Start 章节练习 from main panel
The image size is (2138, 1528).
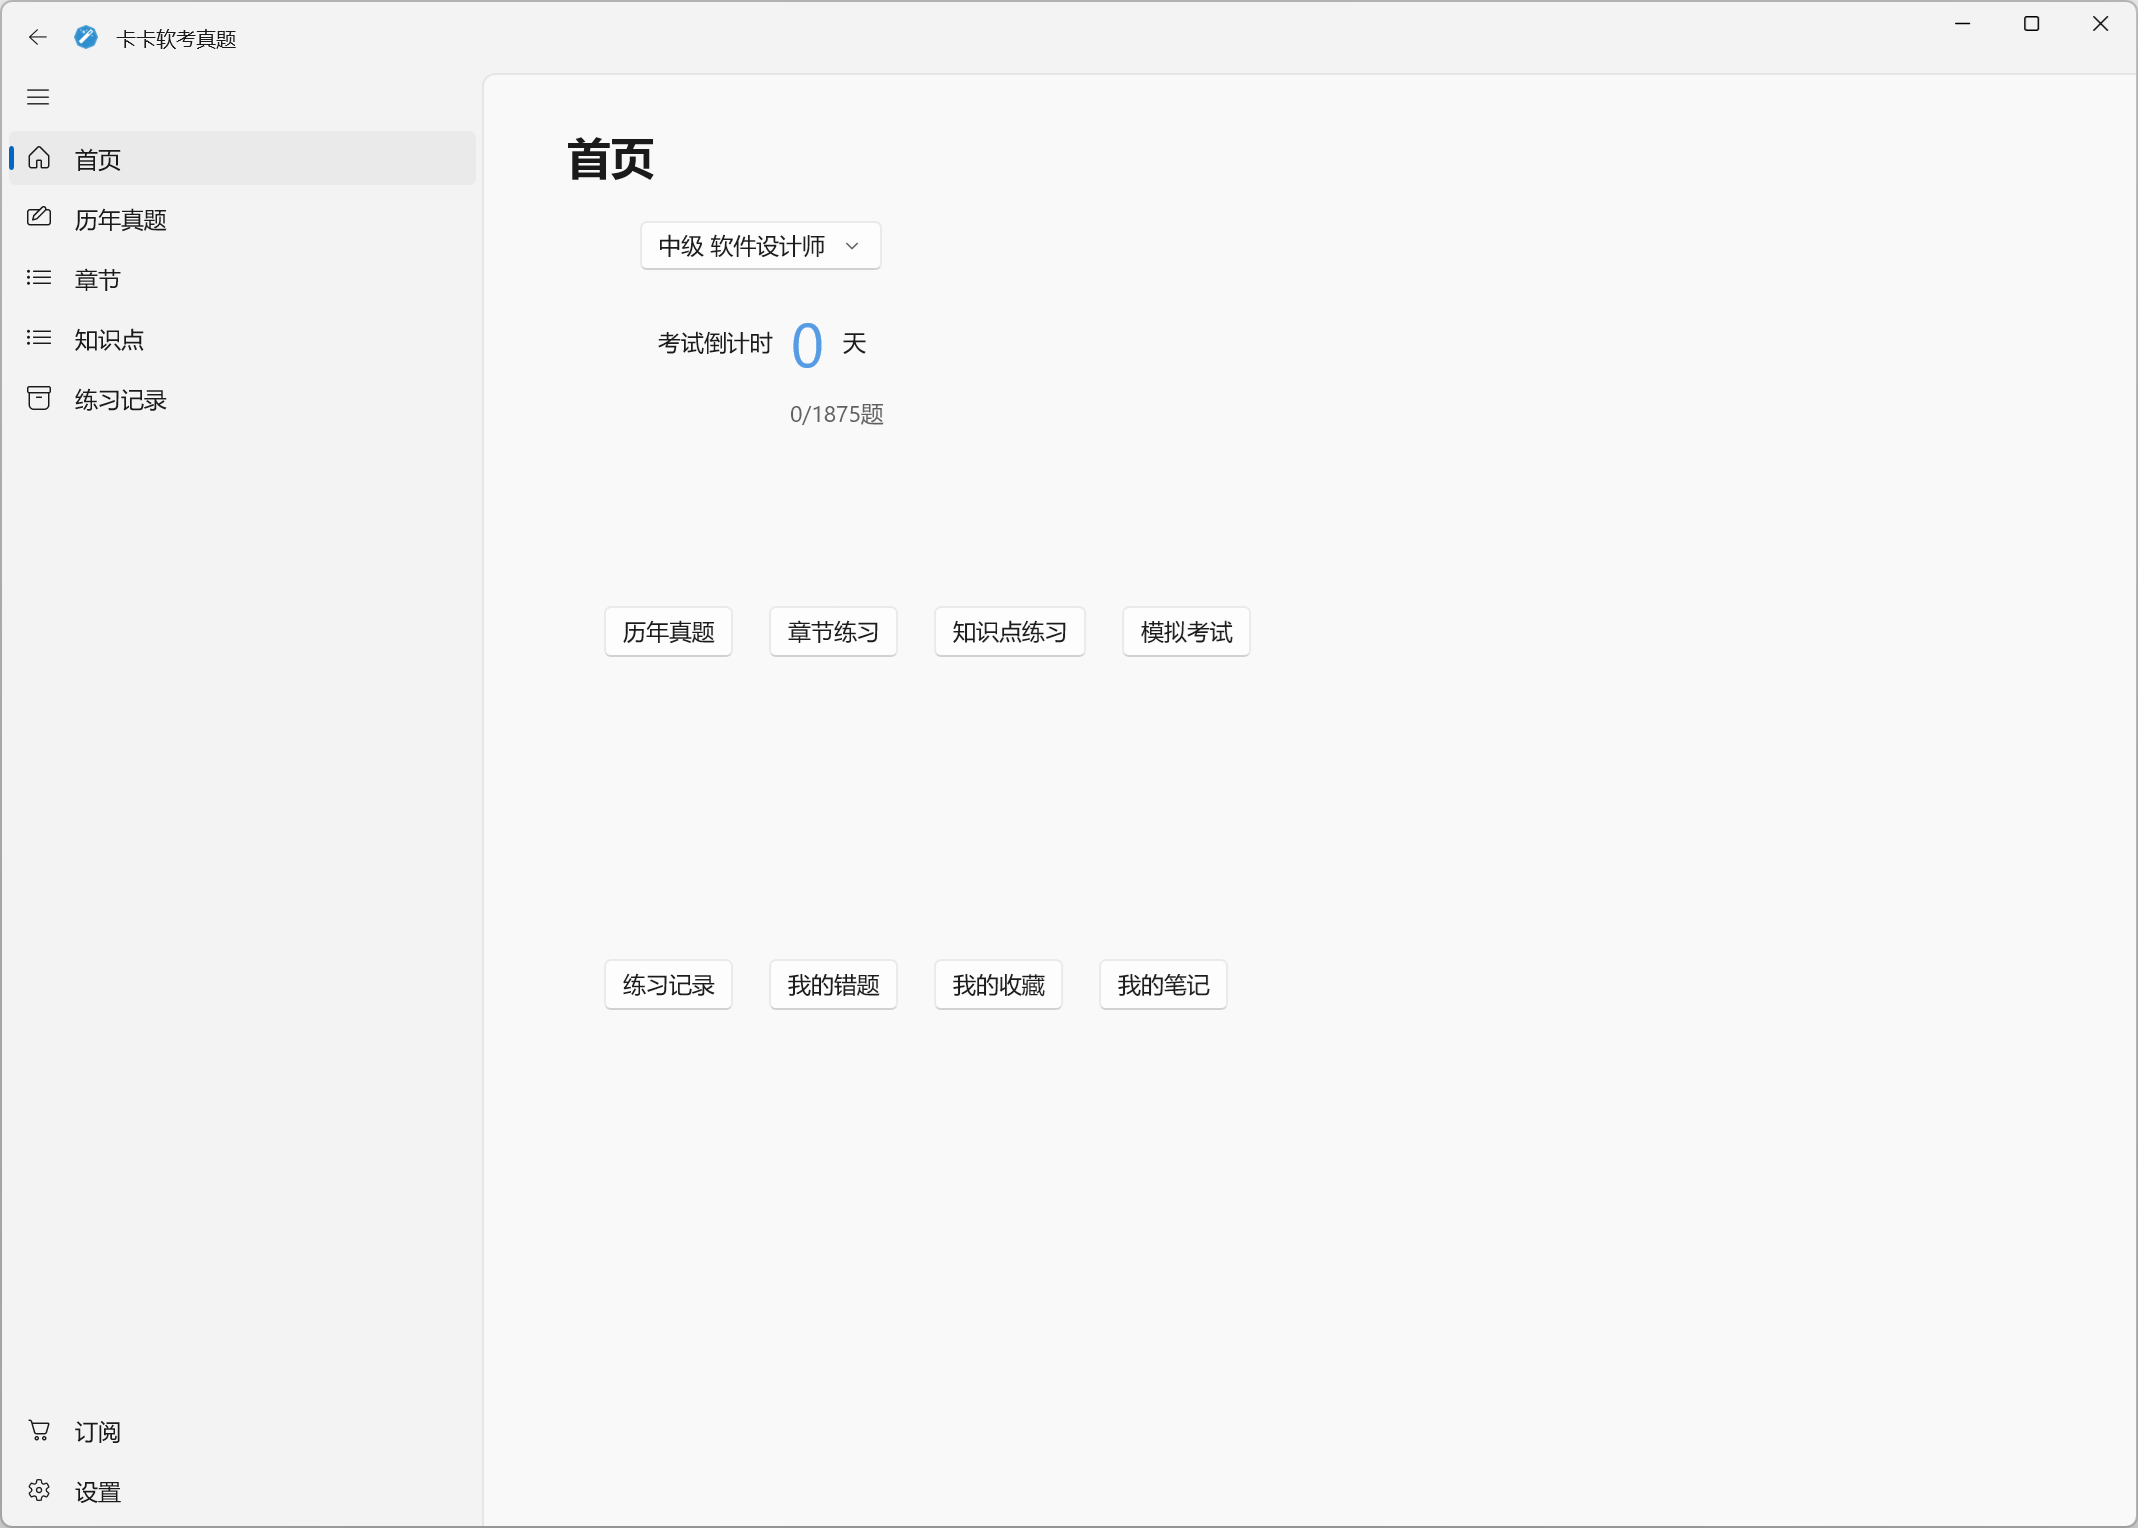tap(833, 632)
